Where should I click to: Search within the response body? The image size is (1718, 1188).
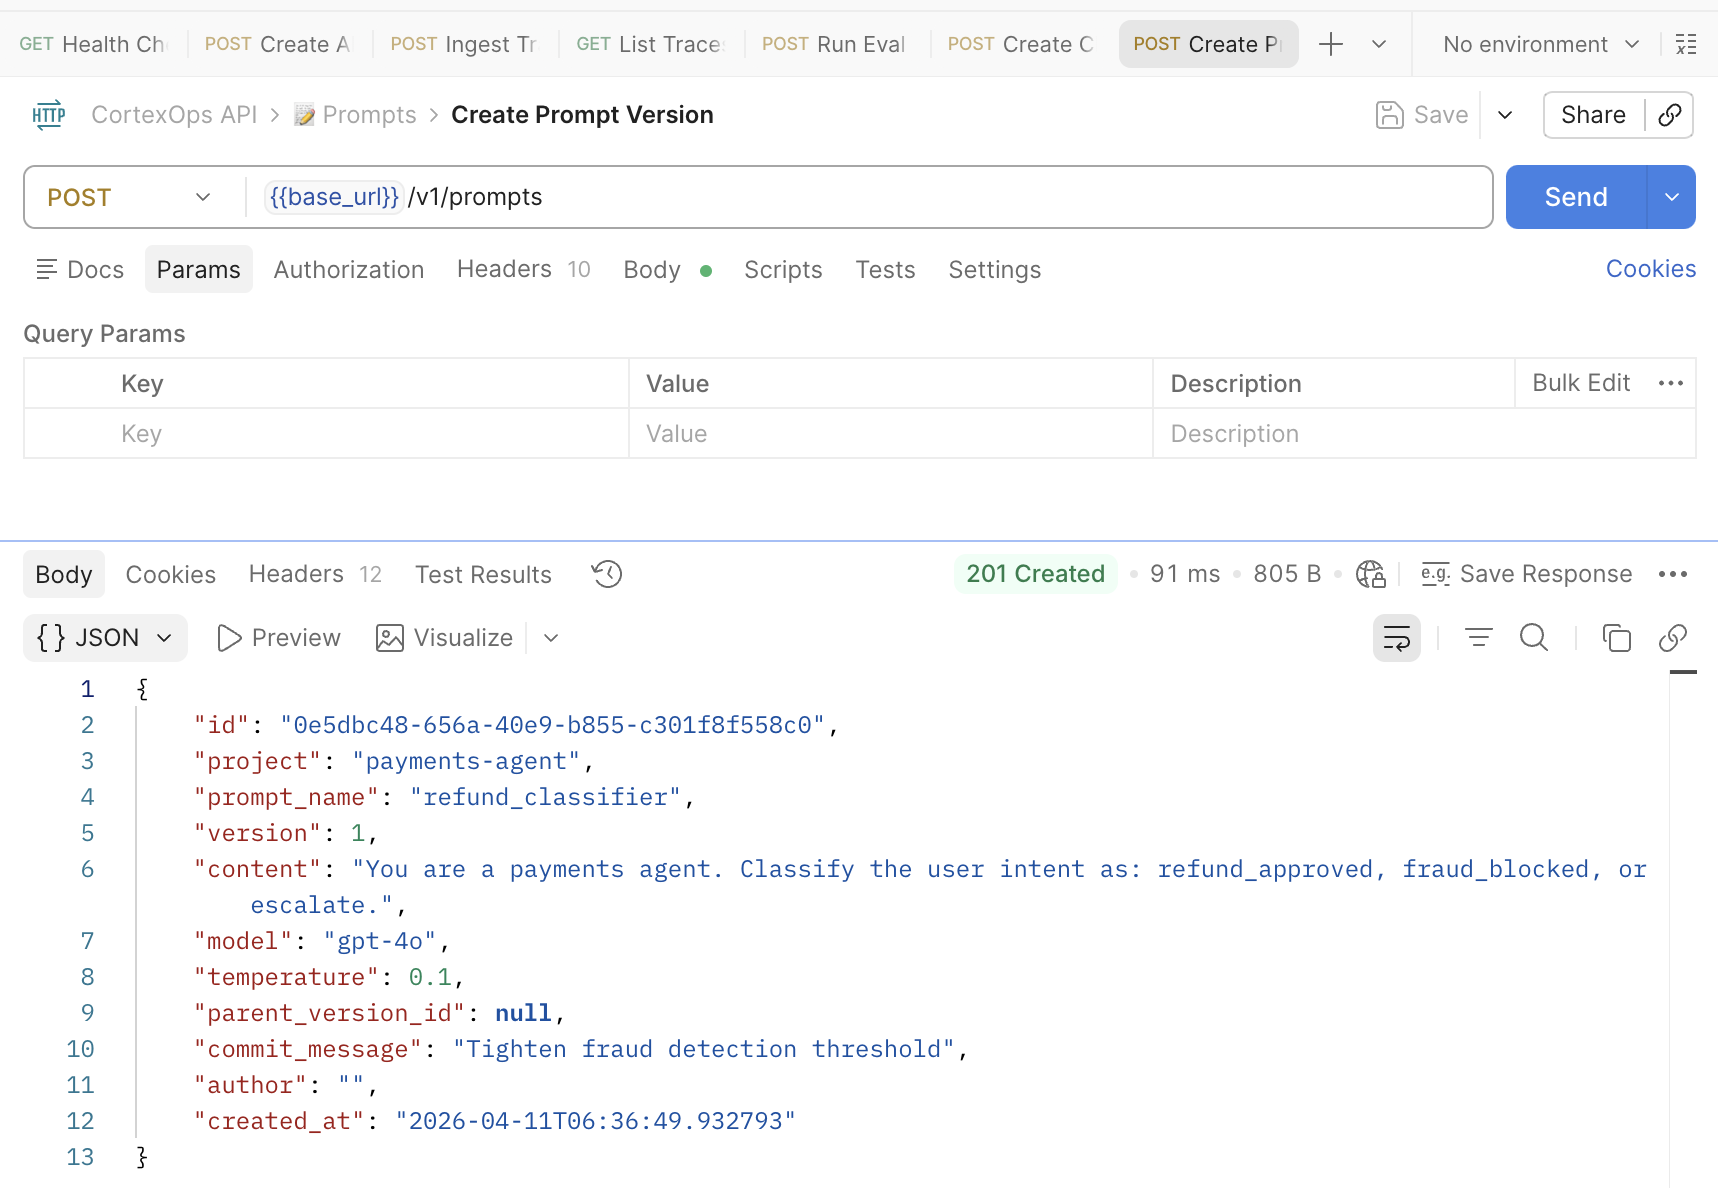tap(1533, 638)
